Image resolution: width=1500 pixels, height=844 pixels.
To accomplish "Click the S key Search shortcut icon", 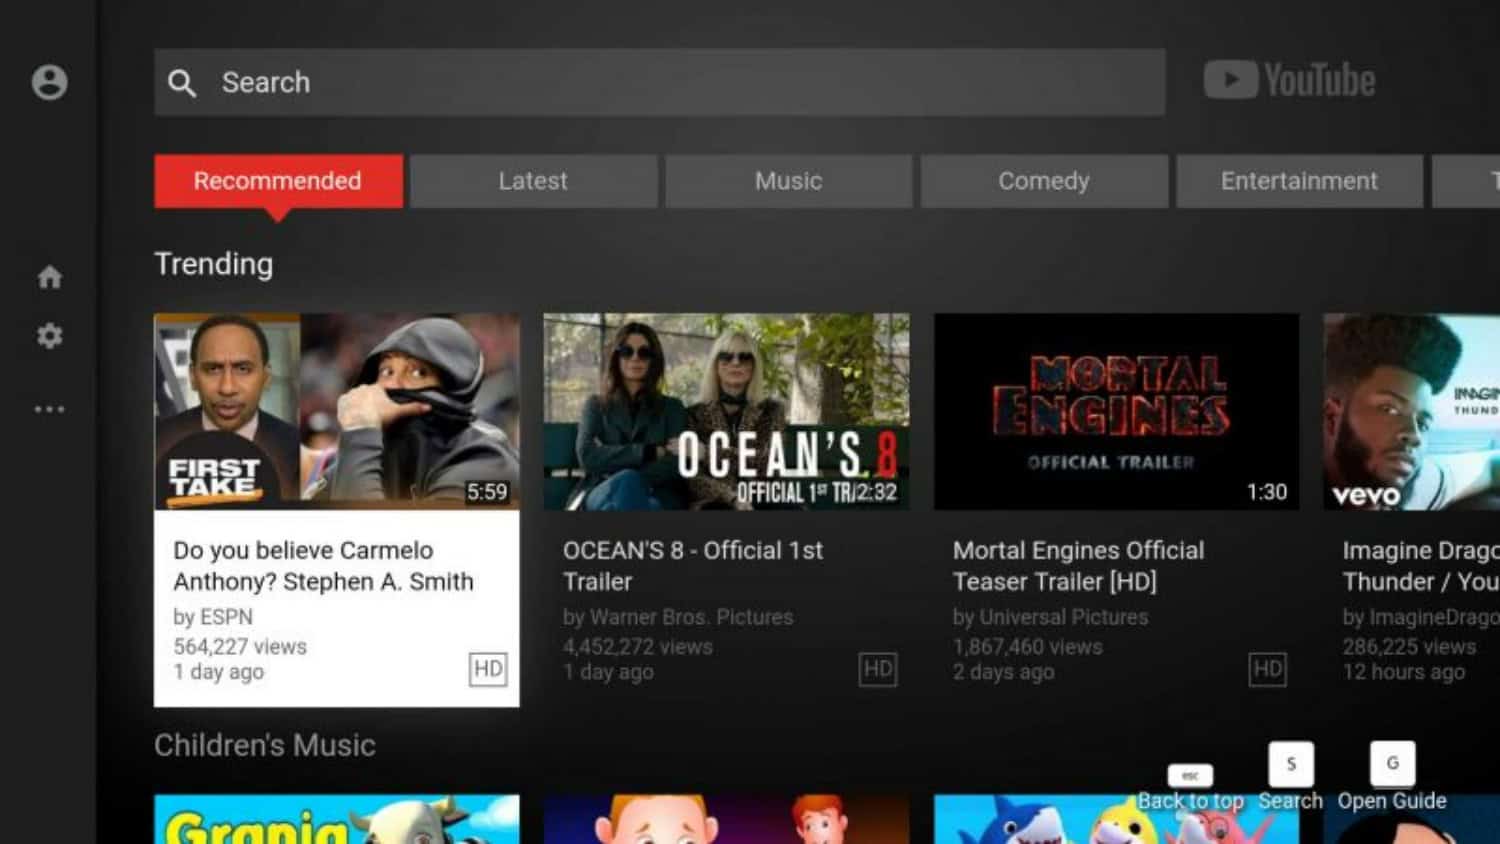I will click(1291, 764).
